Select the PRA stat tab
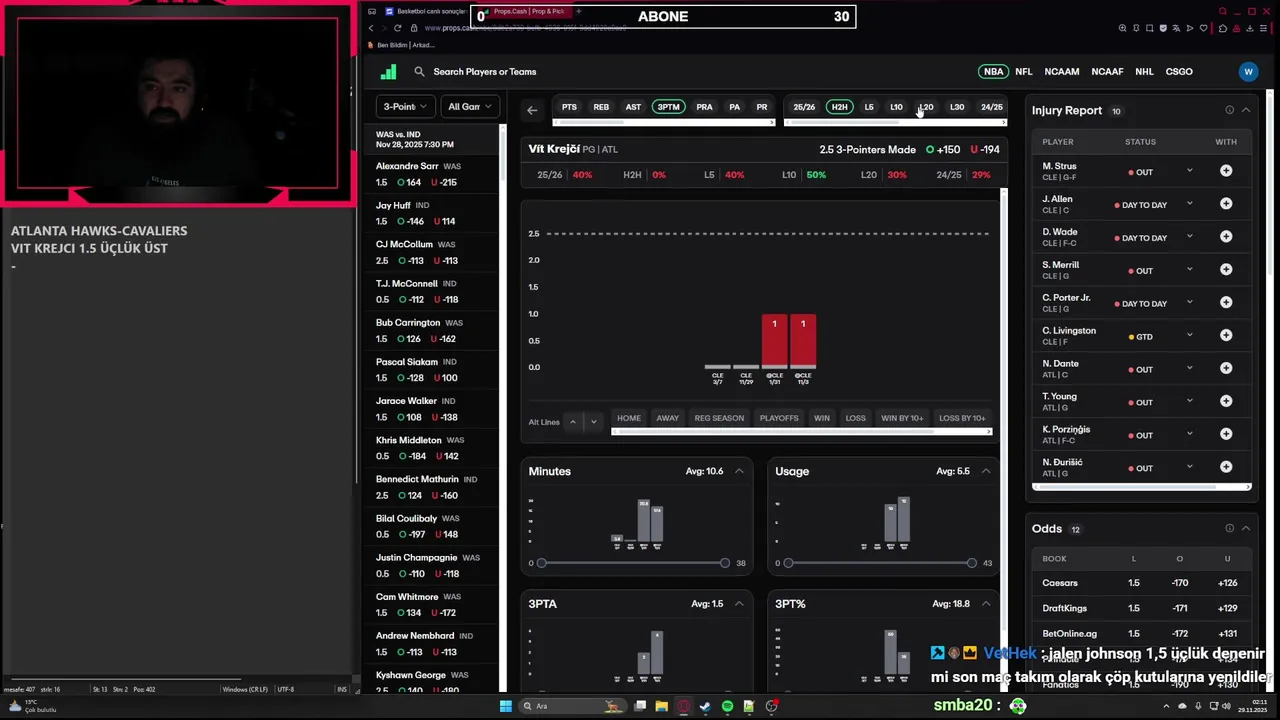 (x=704, y=107)
